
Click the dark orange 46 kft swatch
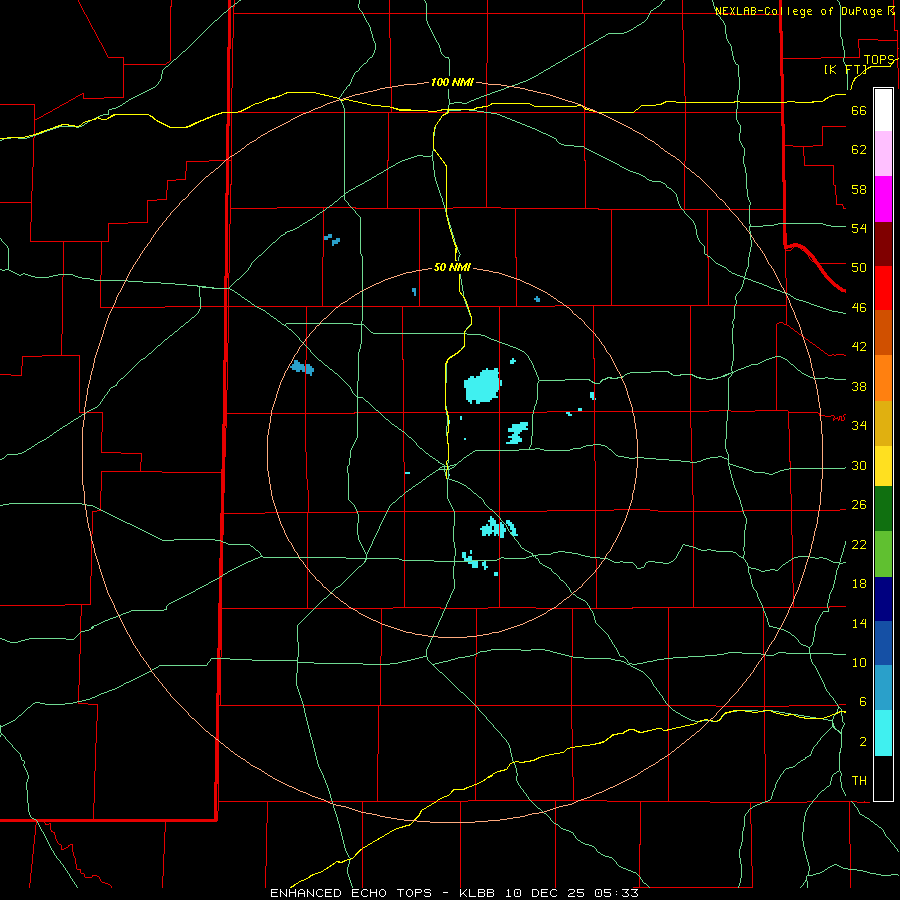point(883,332)
